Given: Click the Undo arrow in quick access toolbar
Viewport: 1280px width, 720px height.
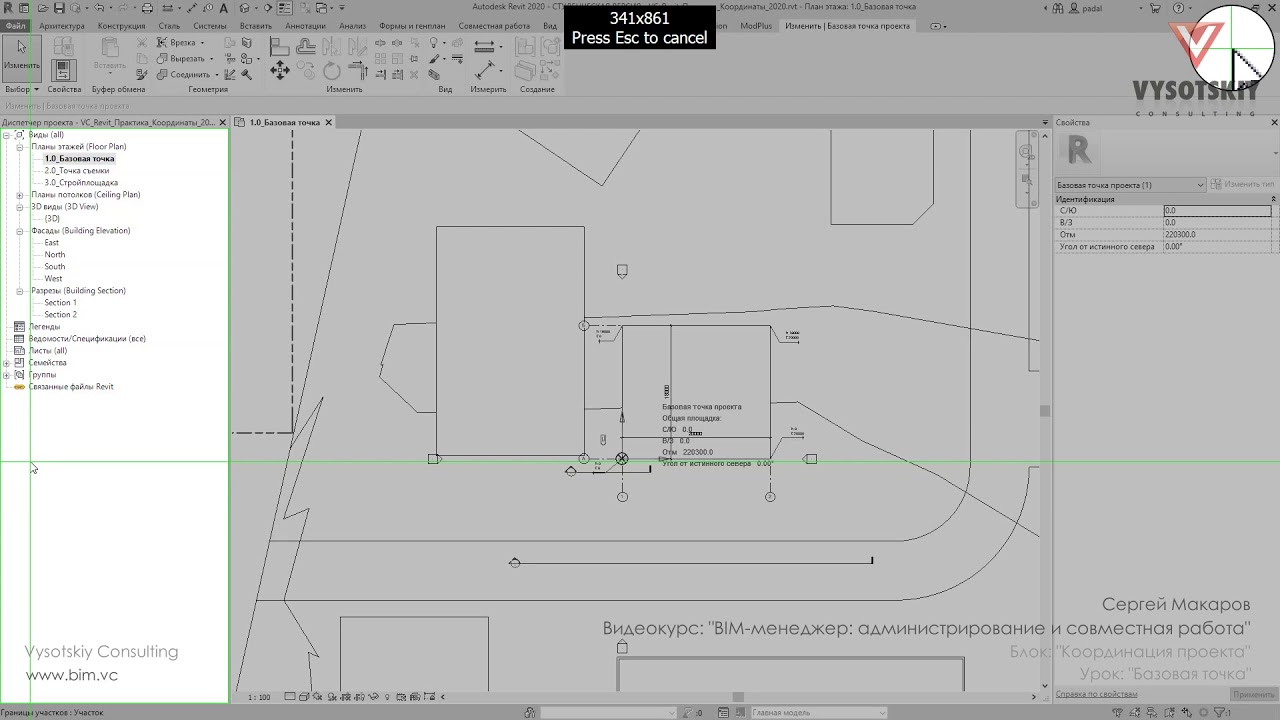Looking at the screenshot, I should point(98,7).
